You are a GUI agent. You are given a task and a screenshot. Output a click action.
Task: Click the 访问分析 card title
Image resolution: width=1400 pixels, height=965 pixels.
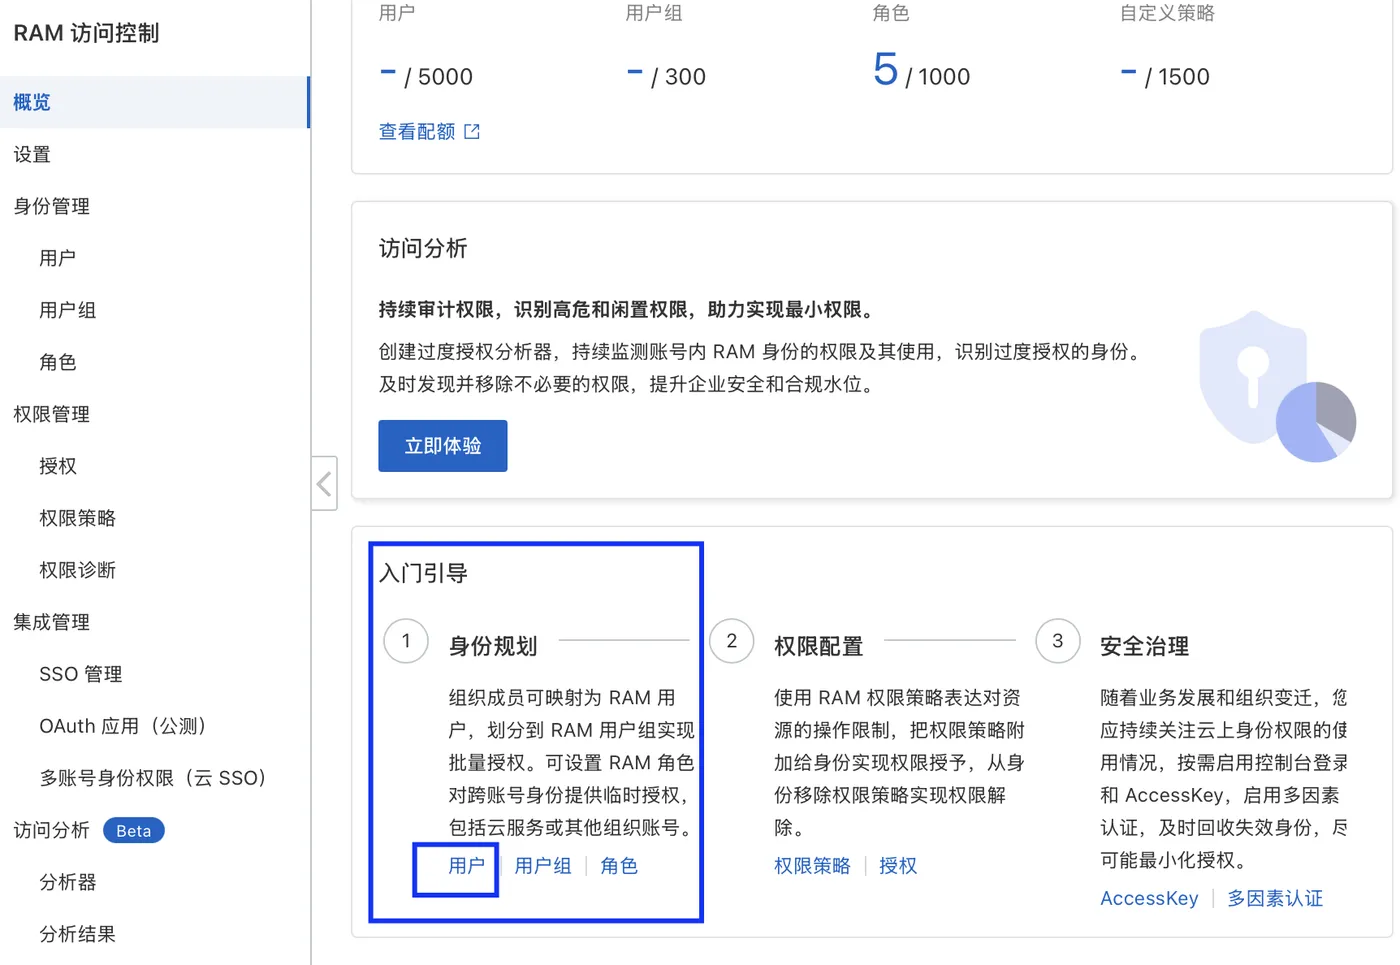423,248
